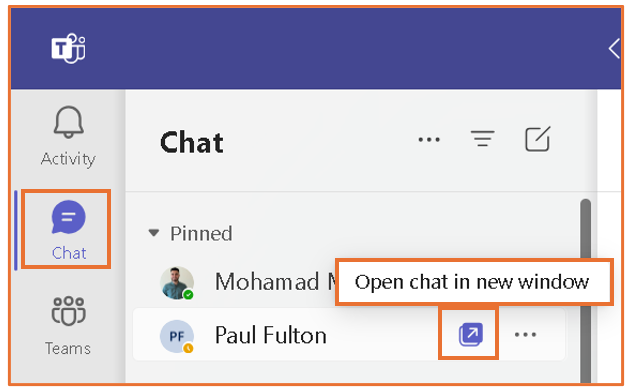The height and width of the screenshot is (388, 630).
Task: Collapse the Pinned section triangle
Action: [154, 233]
